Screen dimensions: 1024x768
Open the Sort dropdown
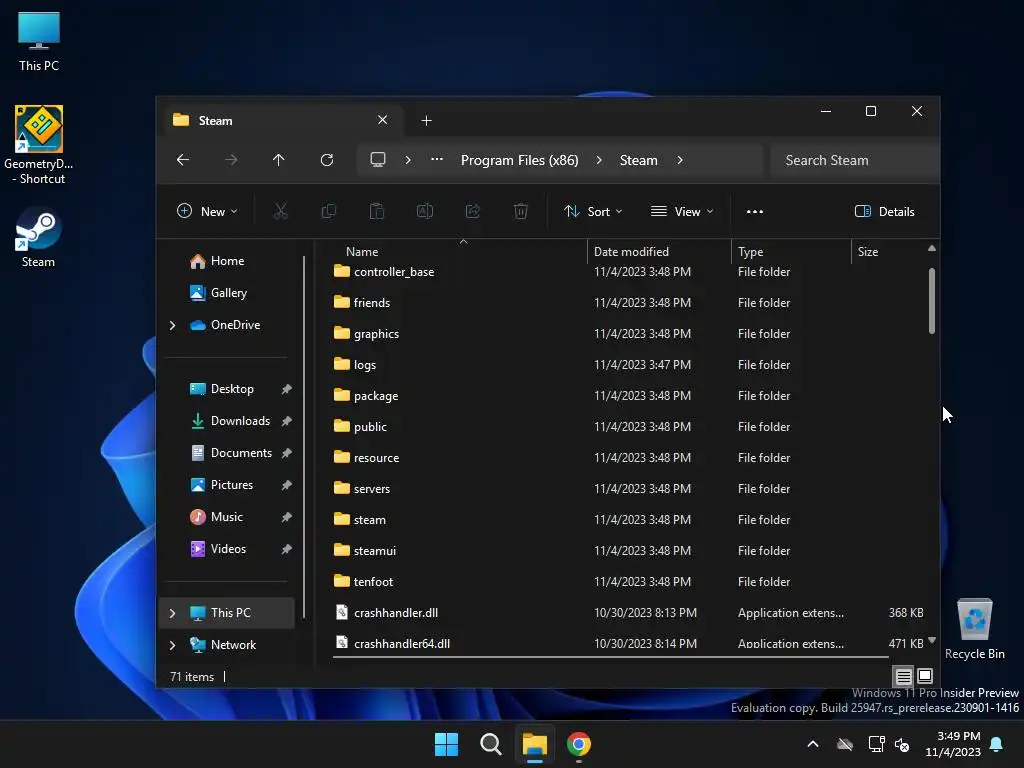593,212
